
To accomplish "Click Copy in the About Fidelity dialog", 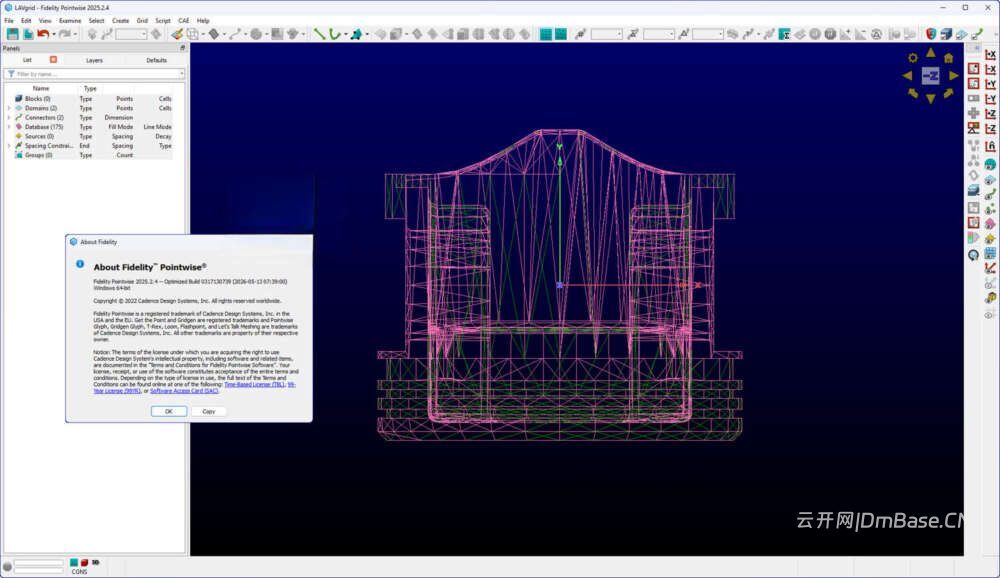I will click(x=209, y=411).
